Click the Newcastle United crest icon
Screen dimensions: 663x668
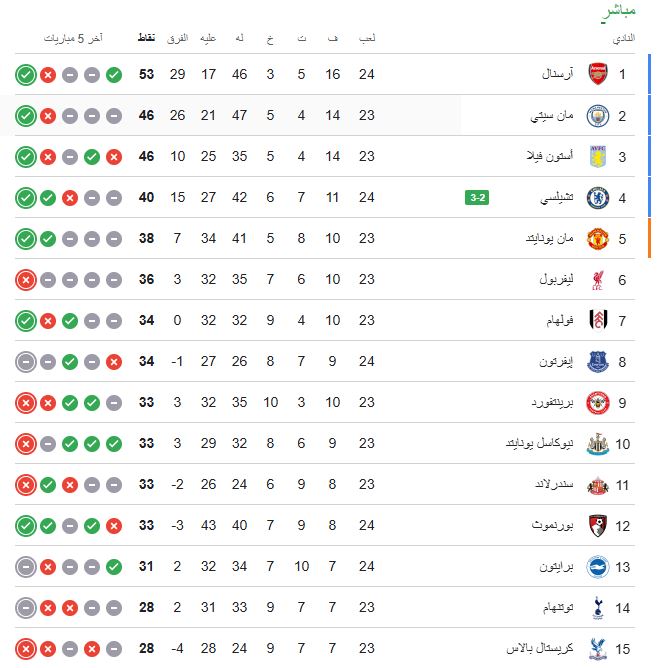[597, 443]
